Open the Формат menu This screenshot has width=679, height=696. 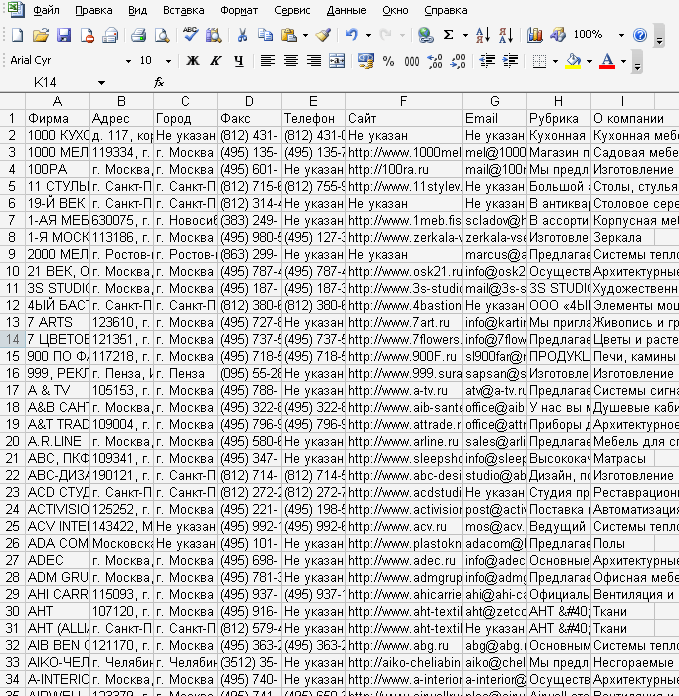[239, 10]
